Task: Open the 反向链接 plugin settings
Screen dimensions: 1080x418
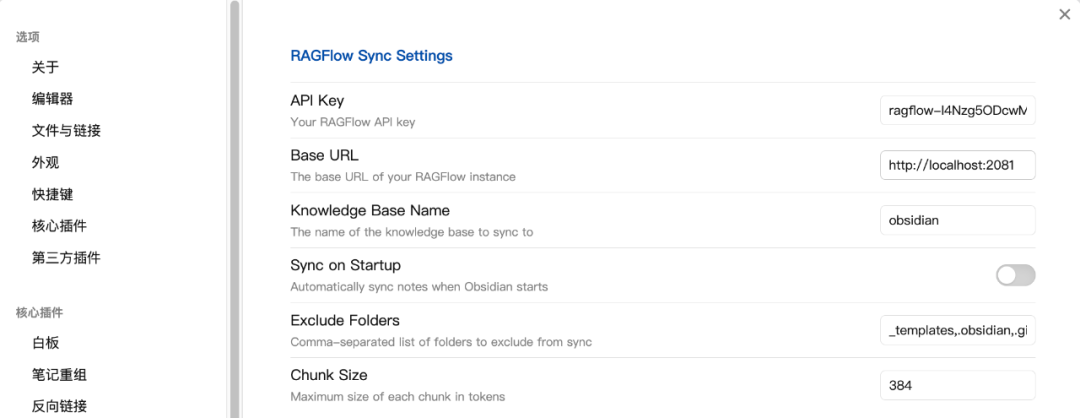Action: [59, 406]
